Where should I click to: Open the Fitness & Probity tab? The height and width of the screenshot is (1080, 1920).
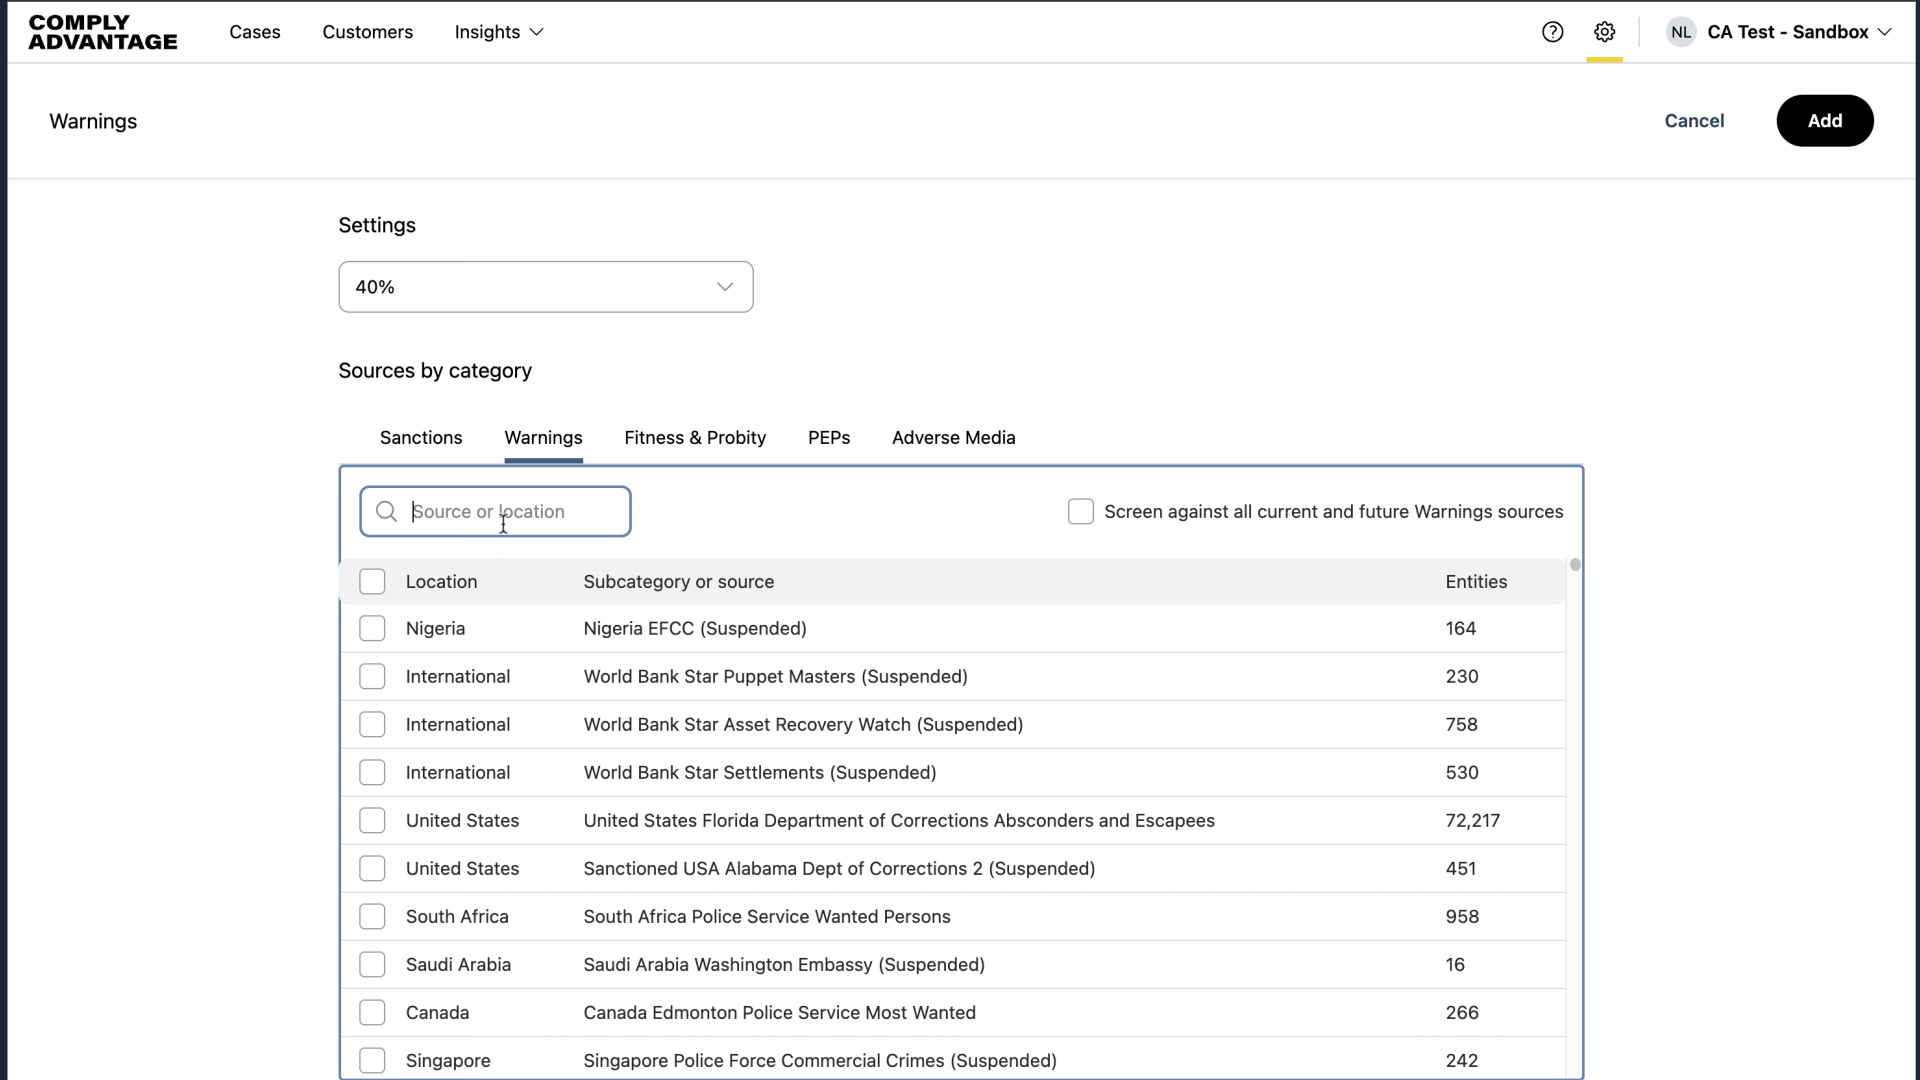[695, 438]
